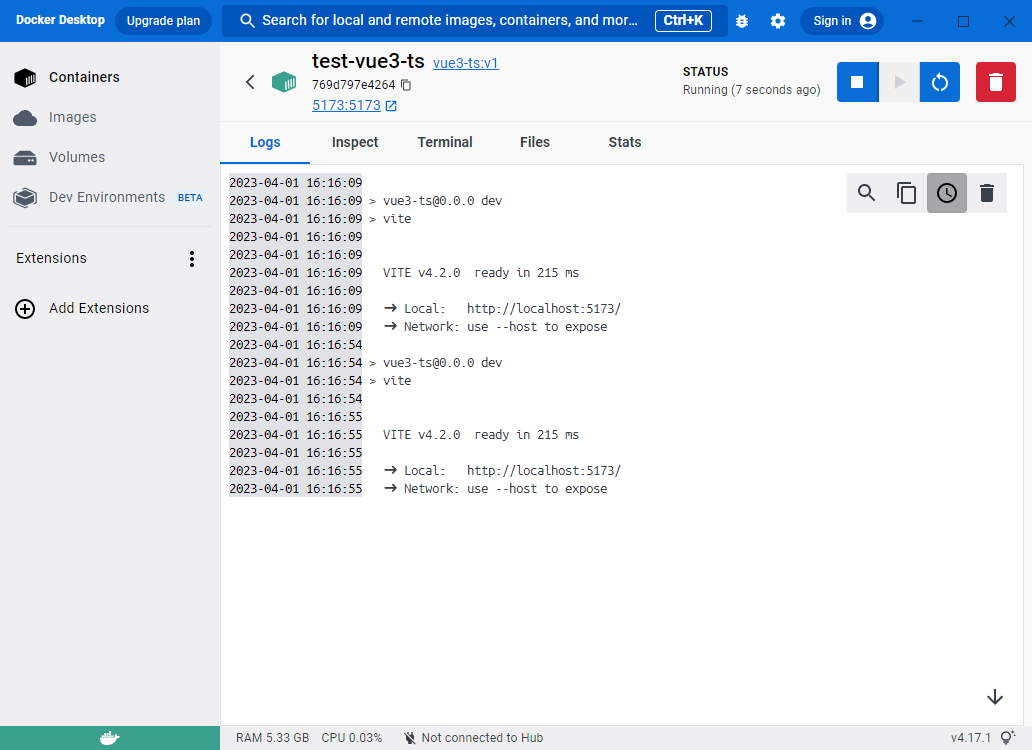Click the CPU 0.03% indicator
This screenshot has height=750, width=1032.
point(351,738)
